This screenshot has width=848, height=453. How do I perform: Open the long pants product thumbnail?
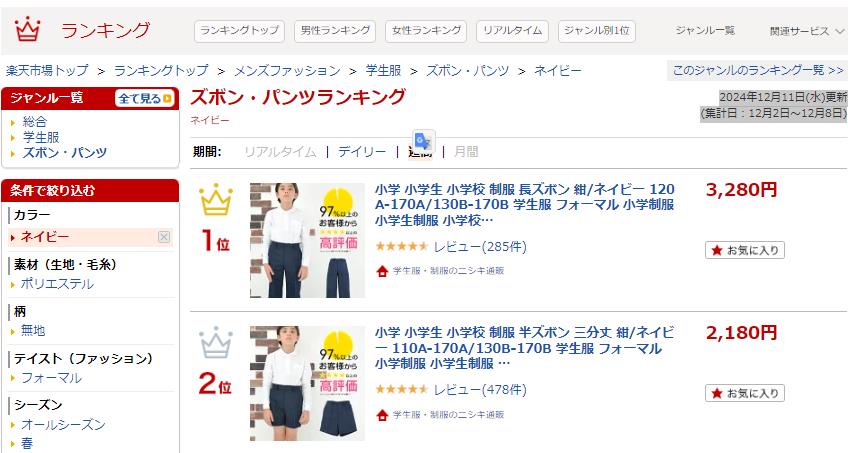pos(307,241)
